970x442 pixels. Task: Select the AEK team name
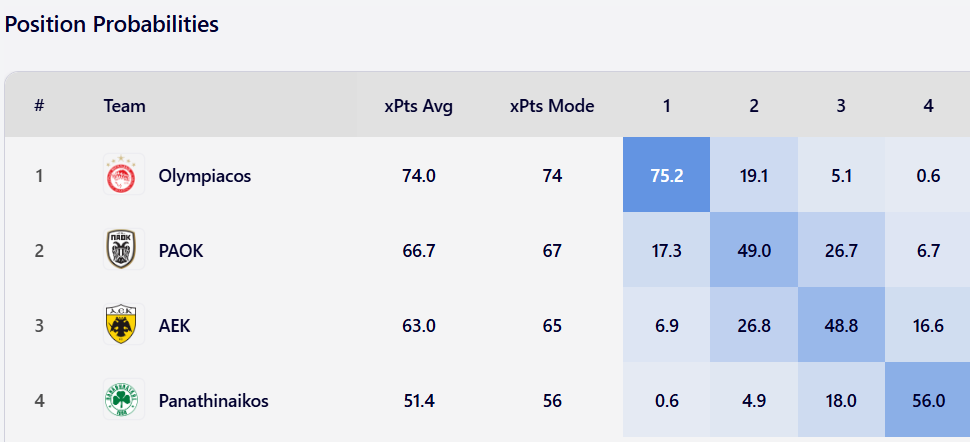tap(174, 326)
